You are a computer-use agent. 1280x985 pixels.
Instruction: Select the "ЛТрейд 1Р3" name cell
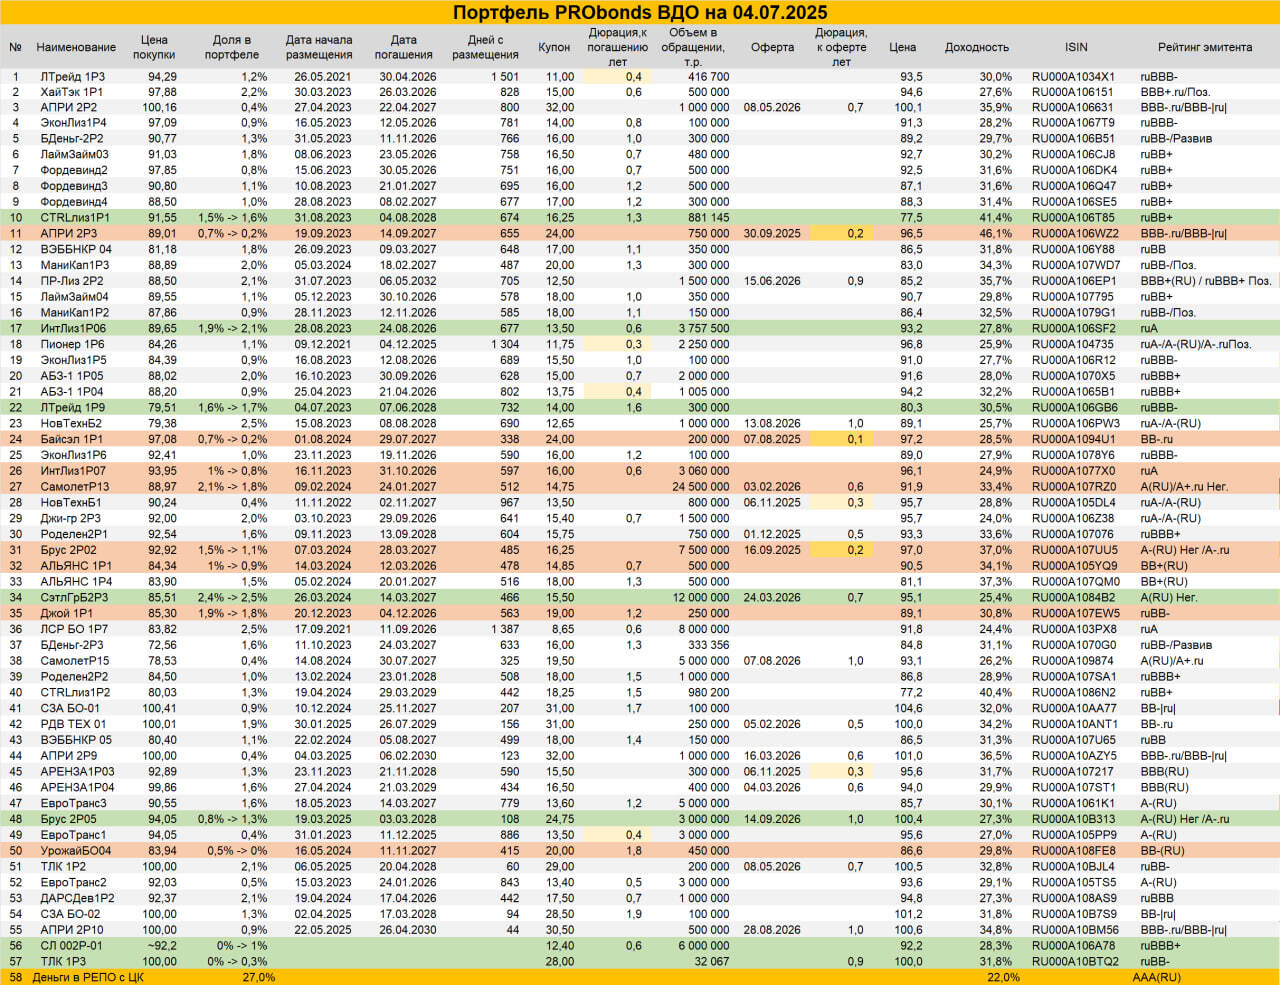pos(72,76)
